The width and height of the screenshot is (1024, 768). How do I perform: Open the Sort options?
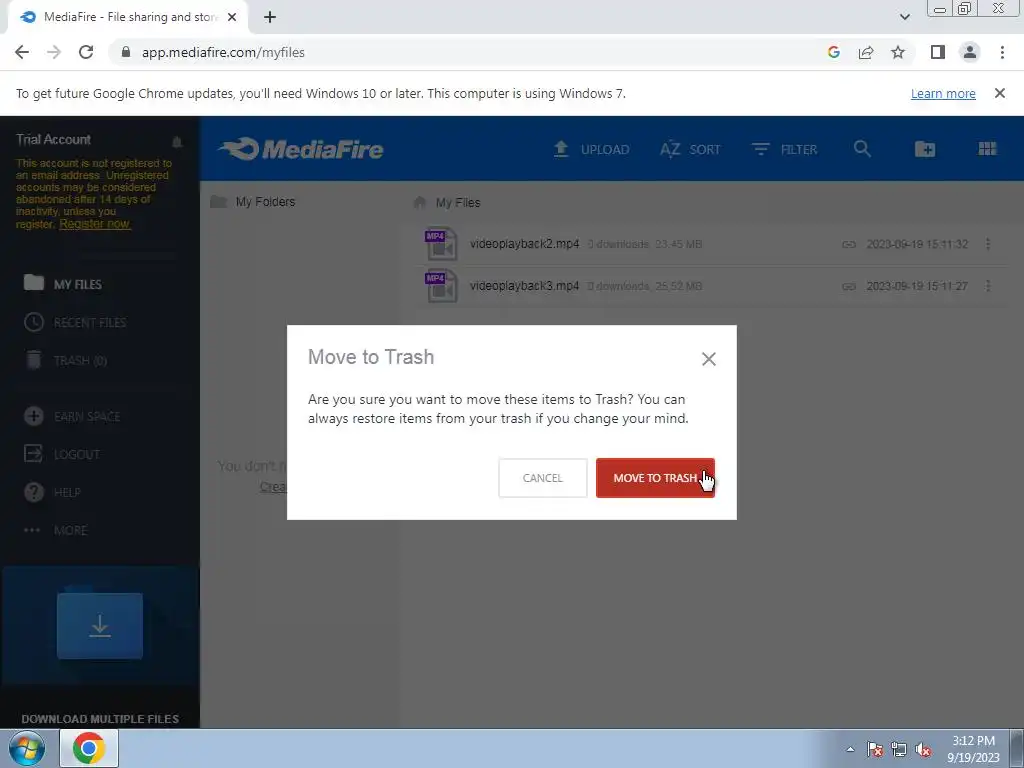pyautogui.click(x=690, y=150)
